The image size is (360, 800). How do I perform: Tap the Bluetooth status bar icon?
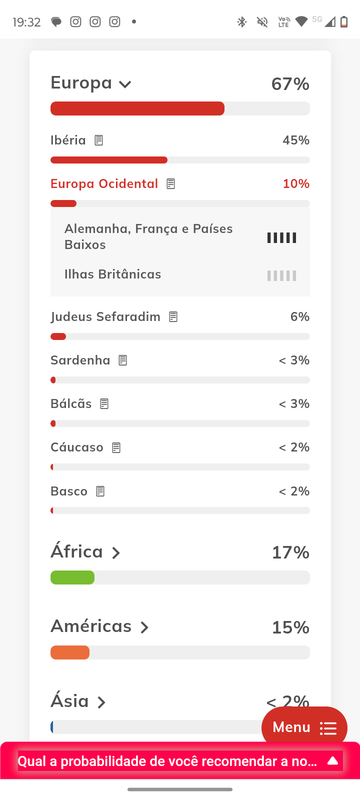pyautogui.click(x=242, y=22)
